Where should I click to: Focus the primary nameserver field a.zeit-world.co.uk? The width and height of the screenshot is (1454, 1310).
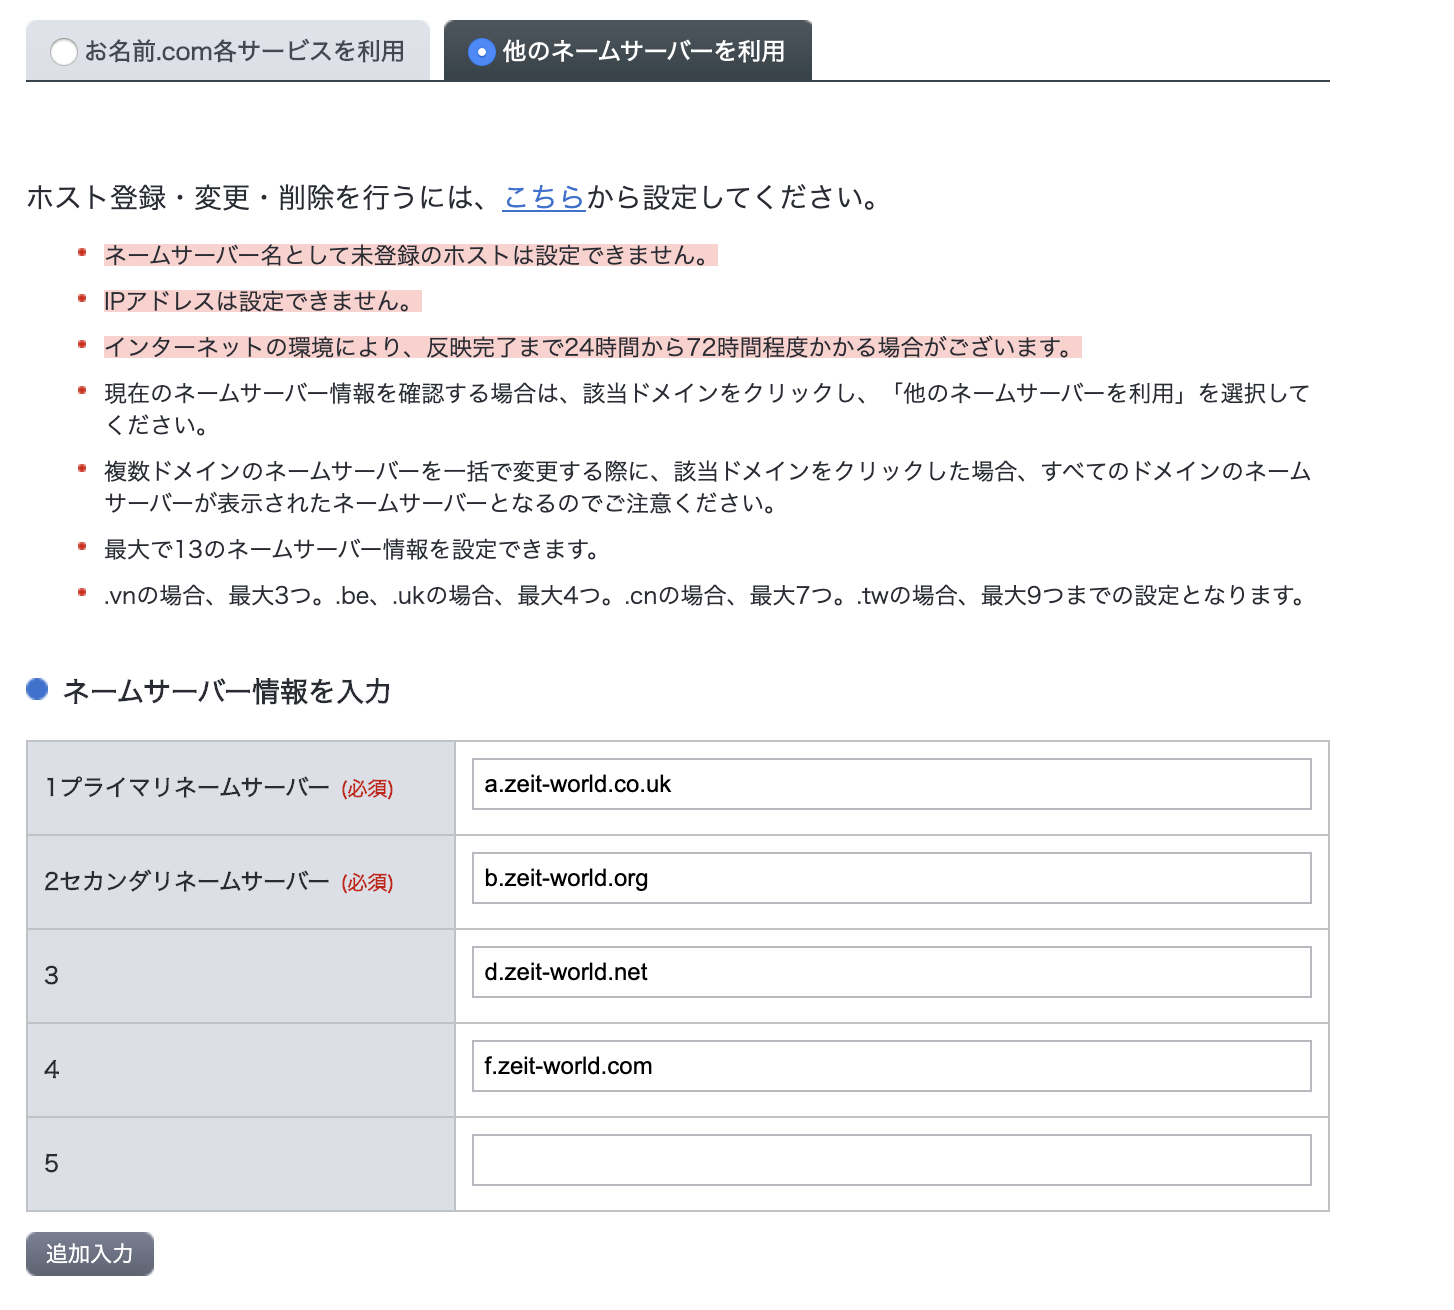(x=891, y=784)
